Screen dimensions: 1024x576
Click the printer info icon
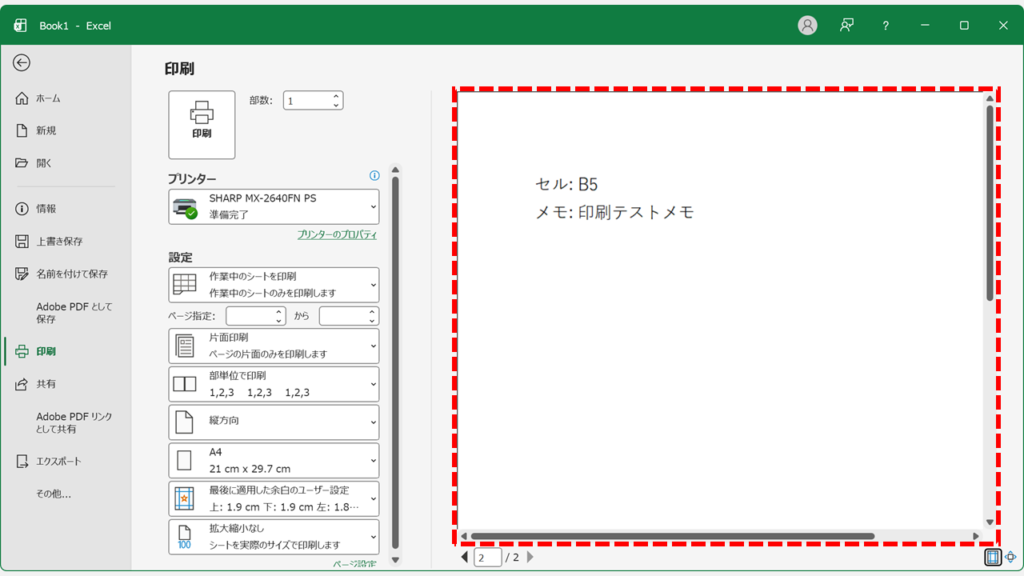coord(374,175)
